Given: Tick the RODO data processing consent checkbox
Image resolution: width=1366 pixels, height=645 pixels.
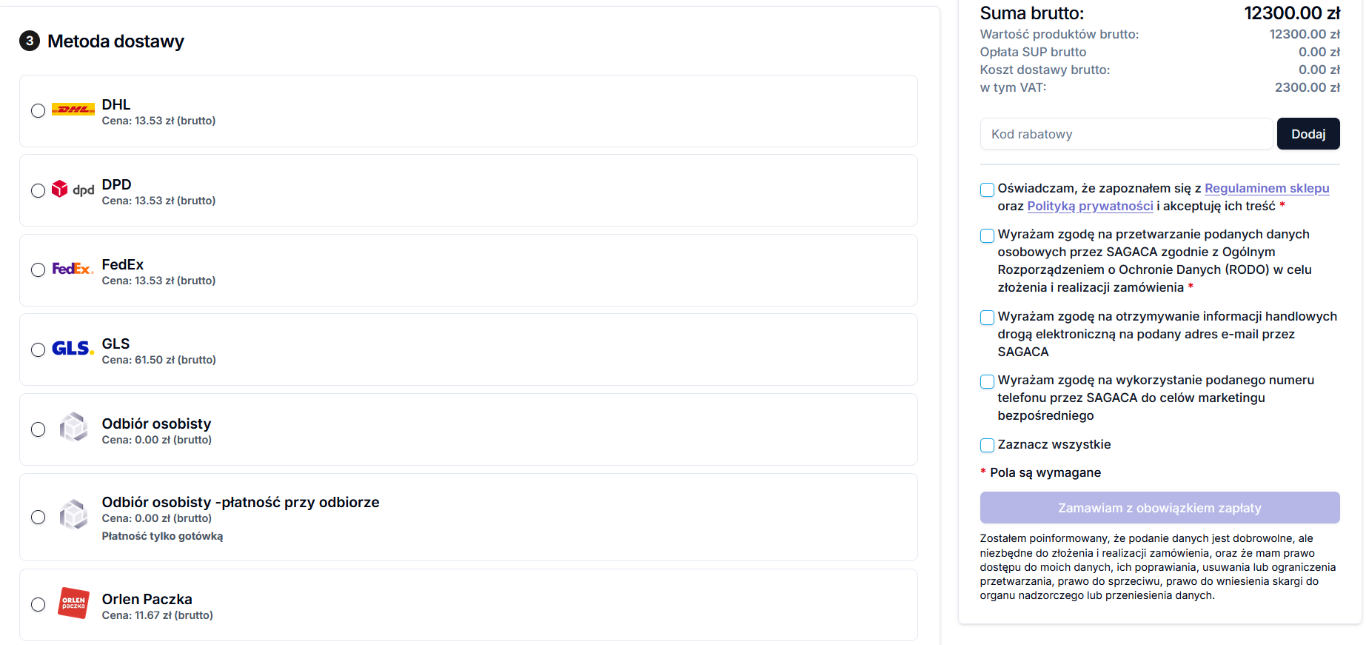Looking at the screenshot, I should click(987, 236).
